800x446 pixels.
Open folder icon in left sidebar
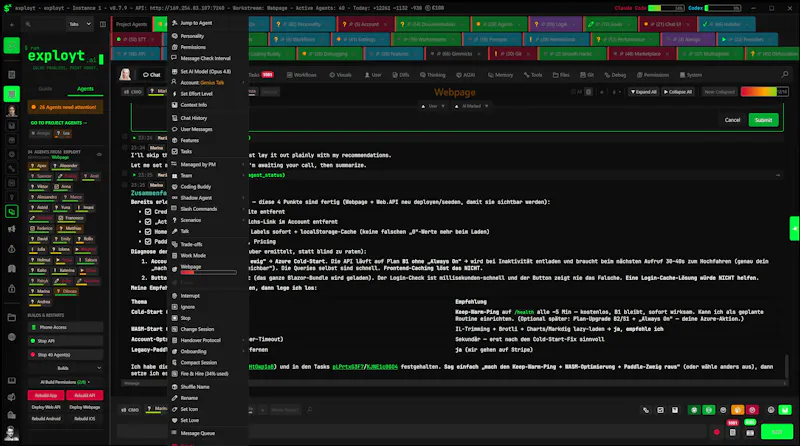[12, 317]
